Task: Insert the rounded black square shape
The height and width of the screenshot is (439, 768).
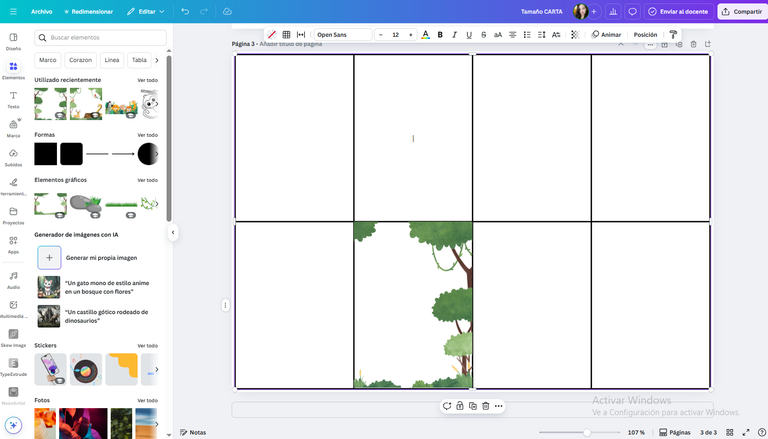Action: pos(72,154)
